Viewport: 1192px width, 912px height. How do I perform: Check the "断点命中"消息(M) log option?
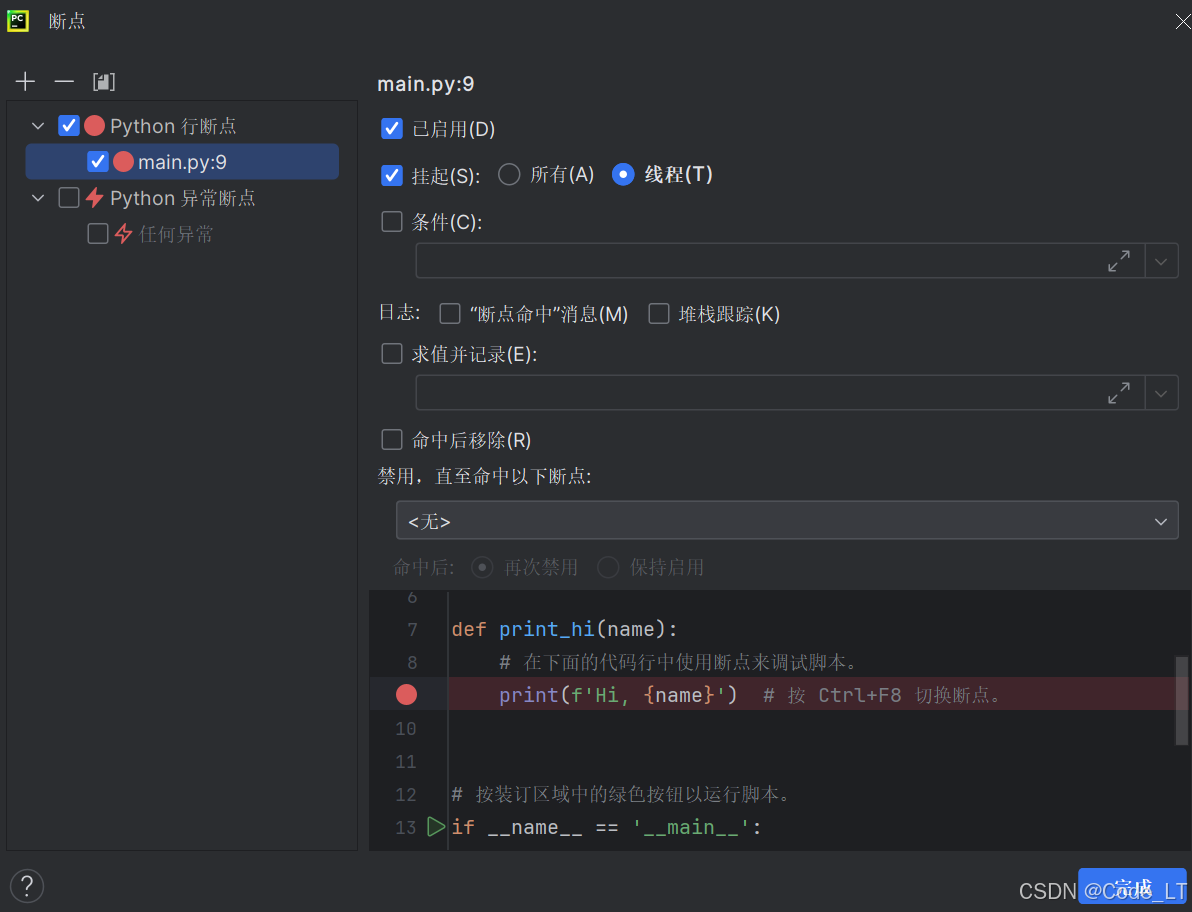(450, 314)
